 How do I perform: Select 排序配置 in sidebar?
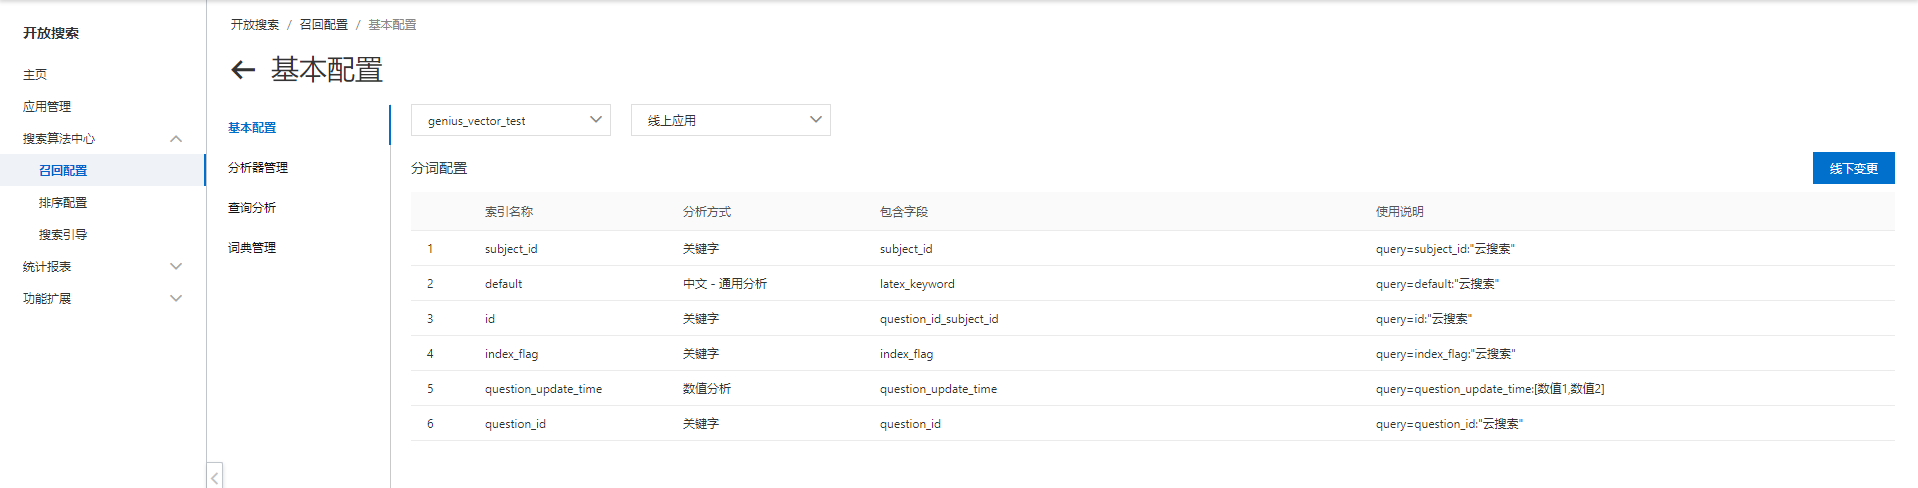(63, 202)
